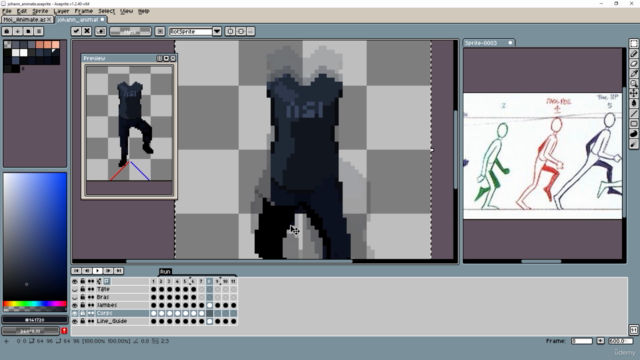The image size is (640, 360).
Task: Click the rainbow hue slider
Action: (x=35, y=304)
